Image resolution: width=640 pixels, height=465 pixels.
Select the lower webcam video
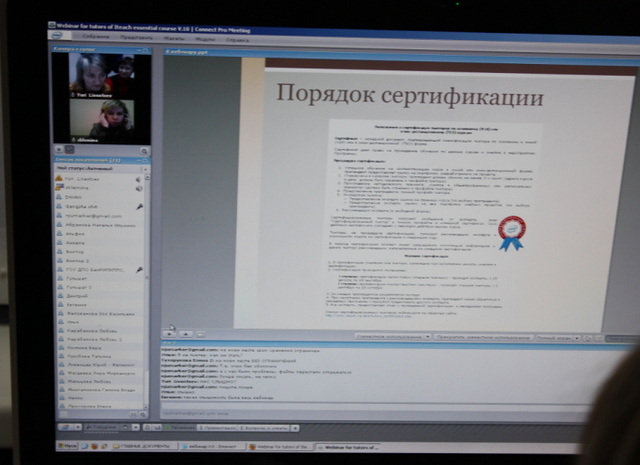[102, 121]
